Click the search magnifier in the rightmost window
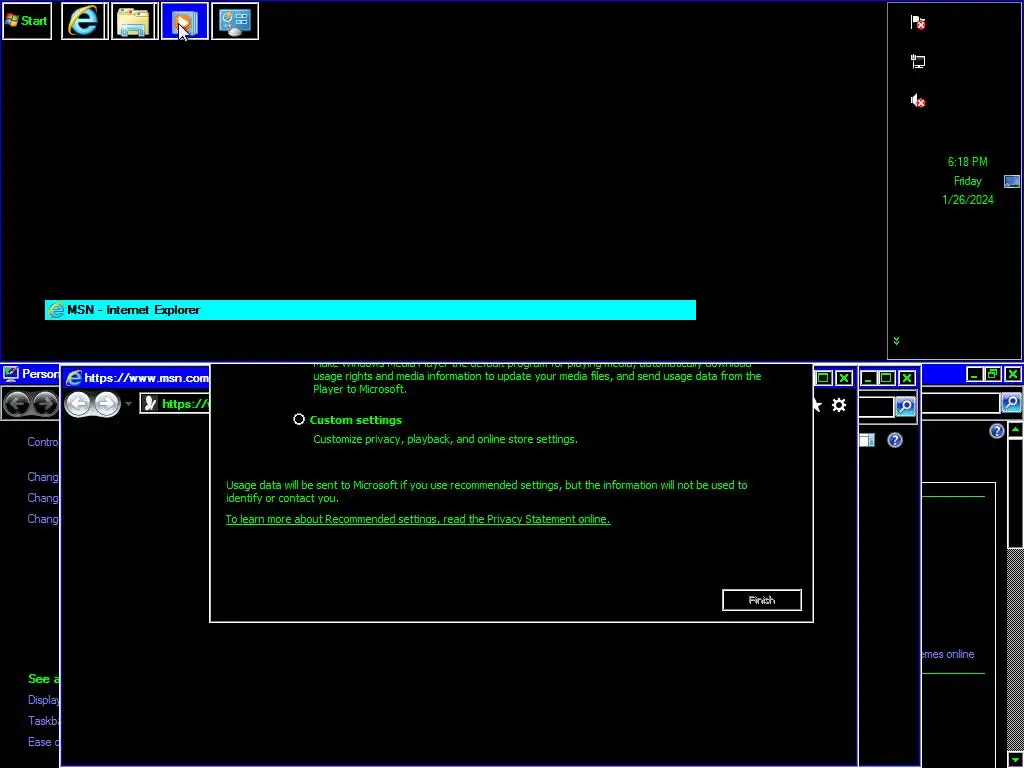 tap(1011, 403)
